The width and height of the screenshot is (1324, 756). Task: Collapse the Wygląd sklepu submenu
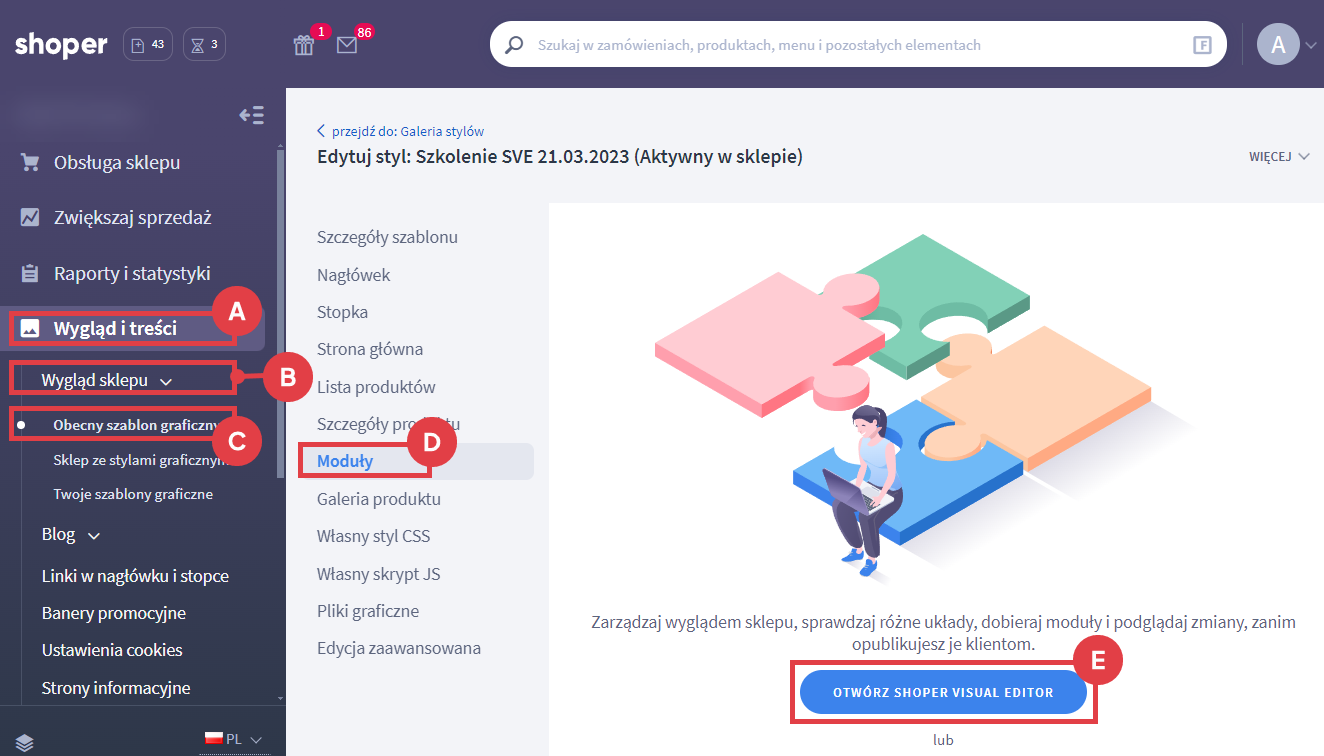(106, 380)
